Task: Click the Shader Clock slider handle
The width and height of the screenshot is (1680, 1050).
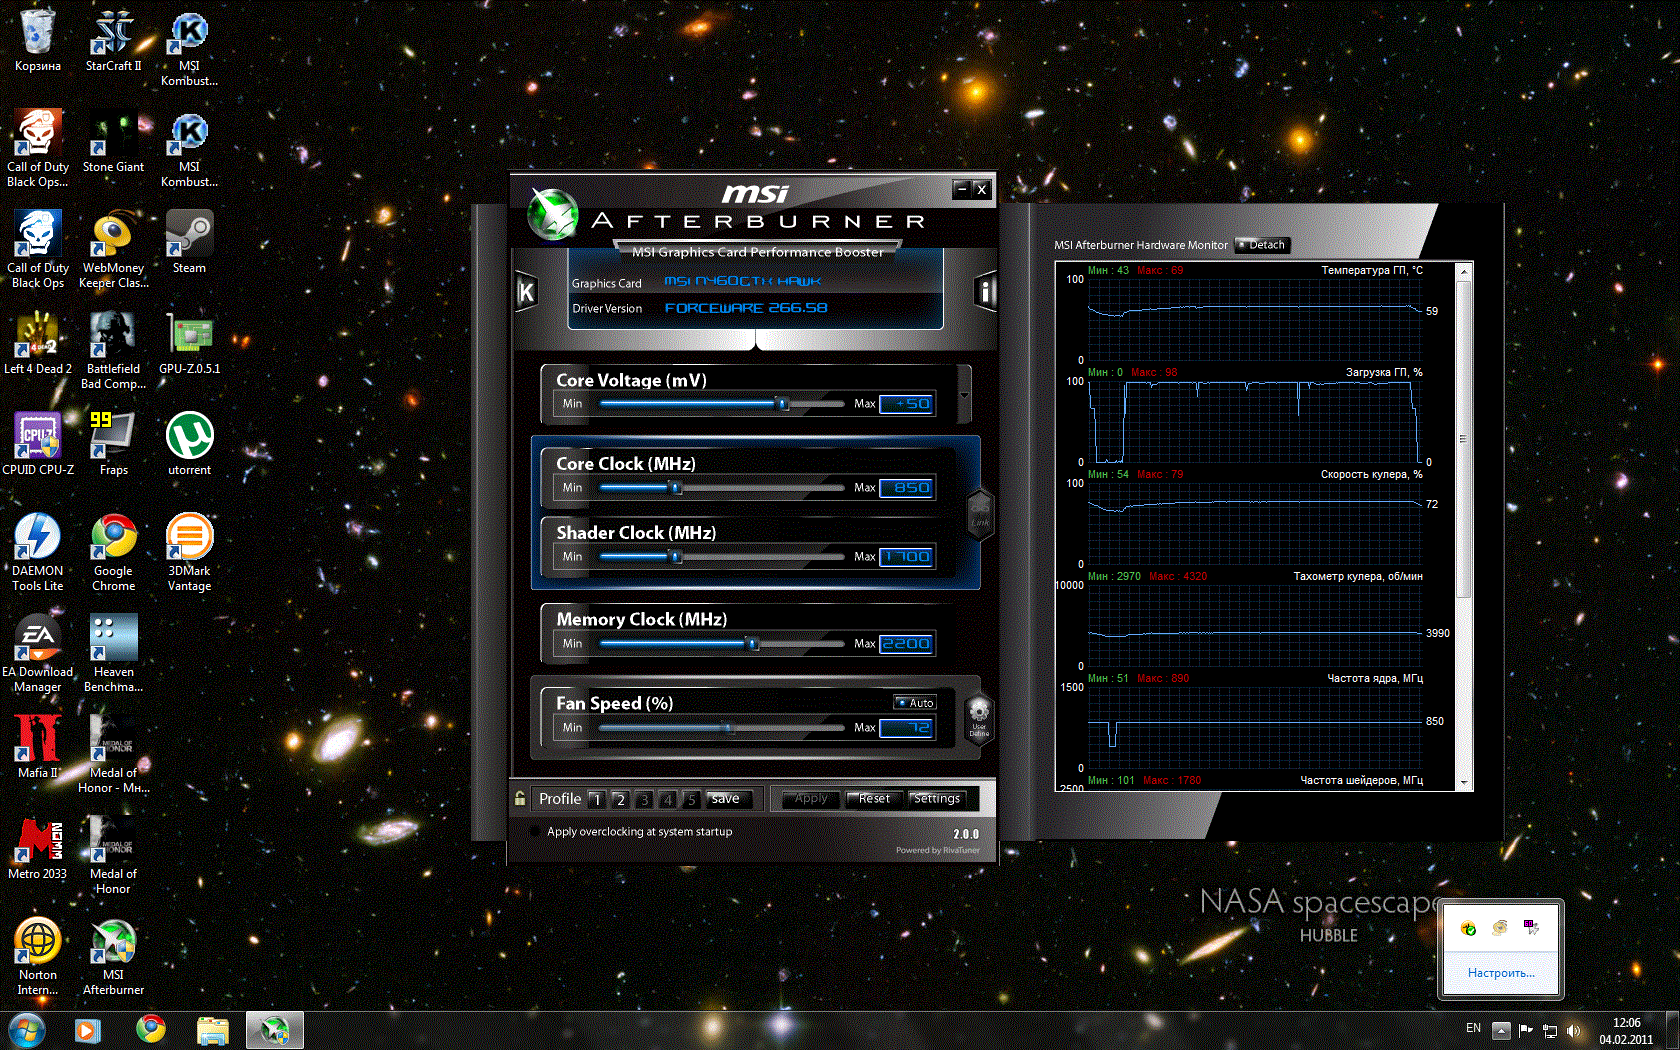Action: click(676, 557)
